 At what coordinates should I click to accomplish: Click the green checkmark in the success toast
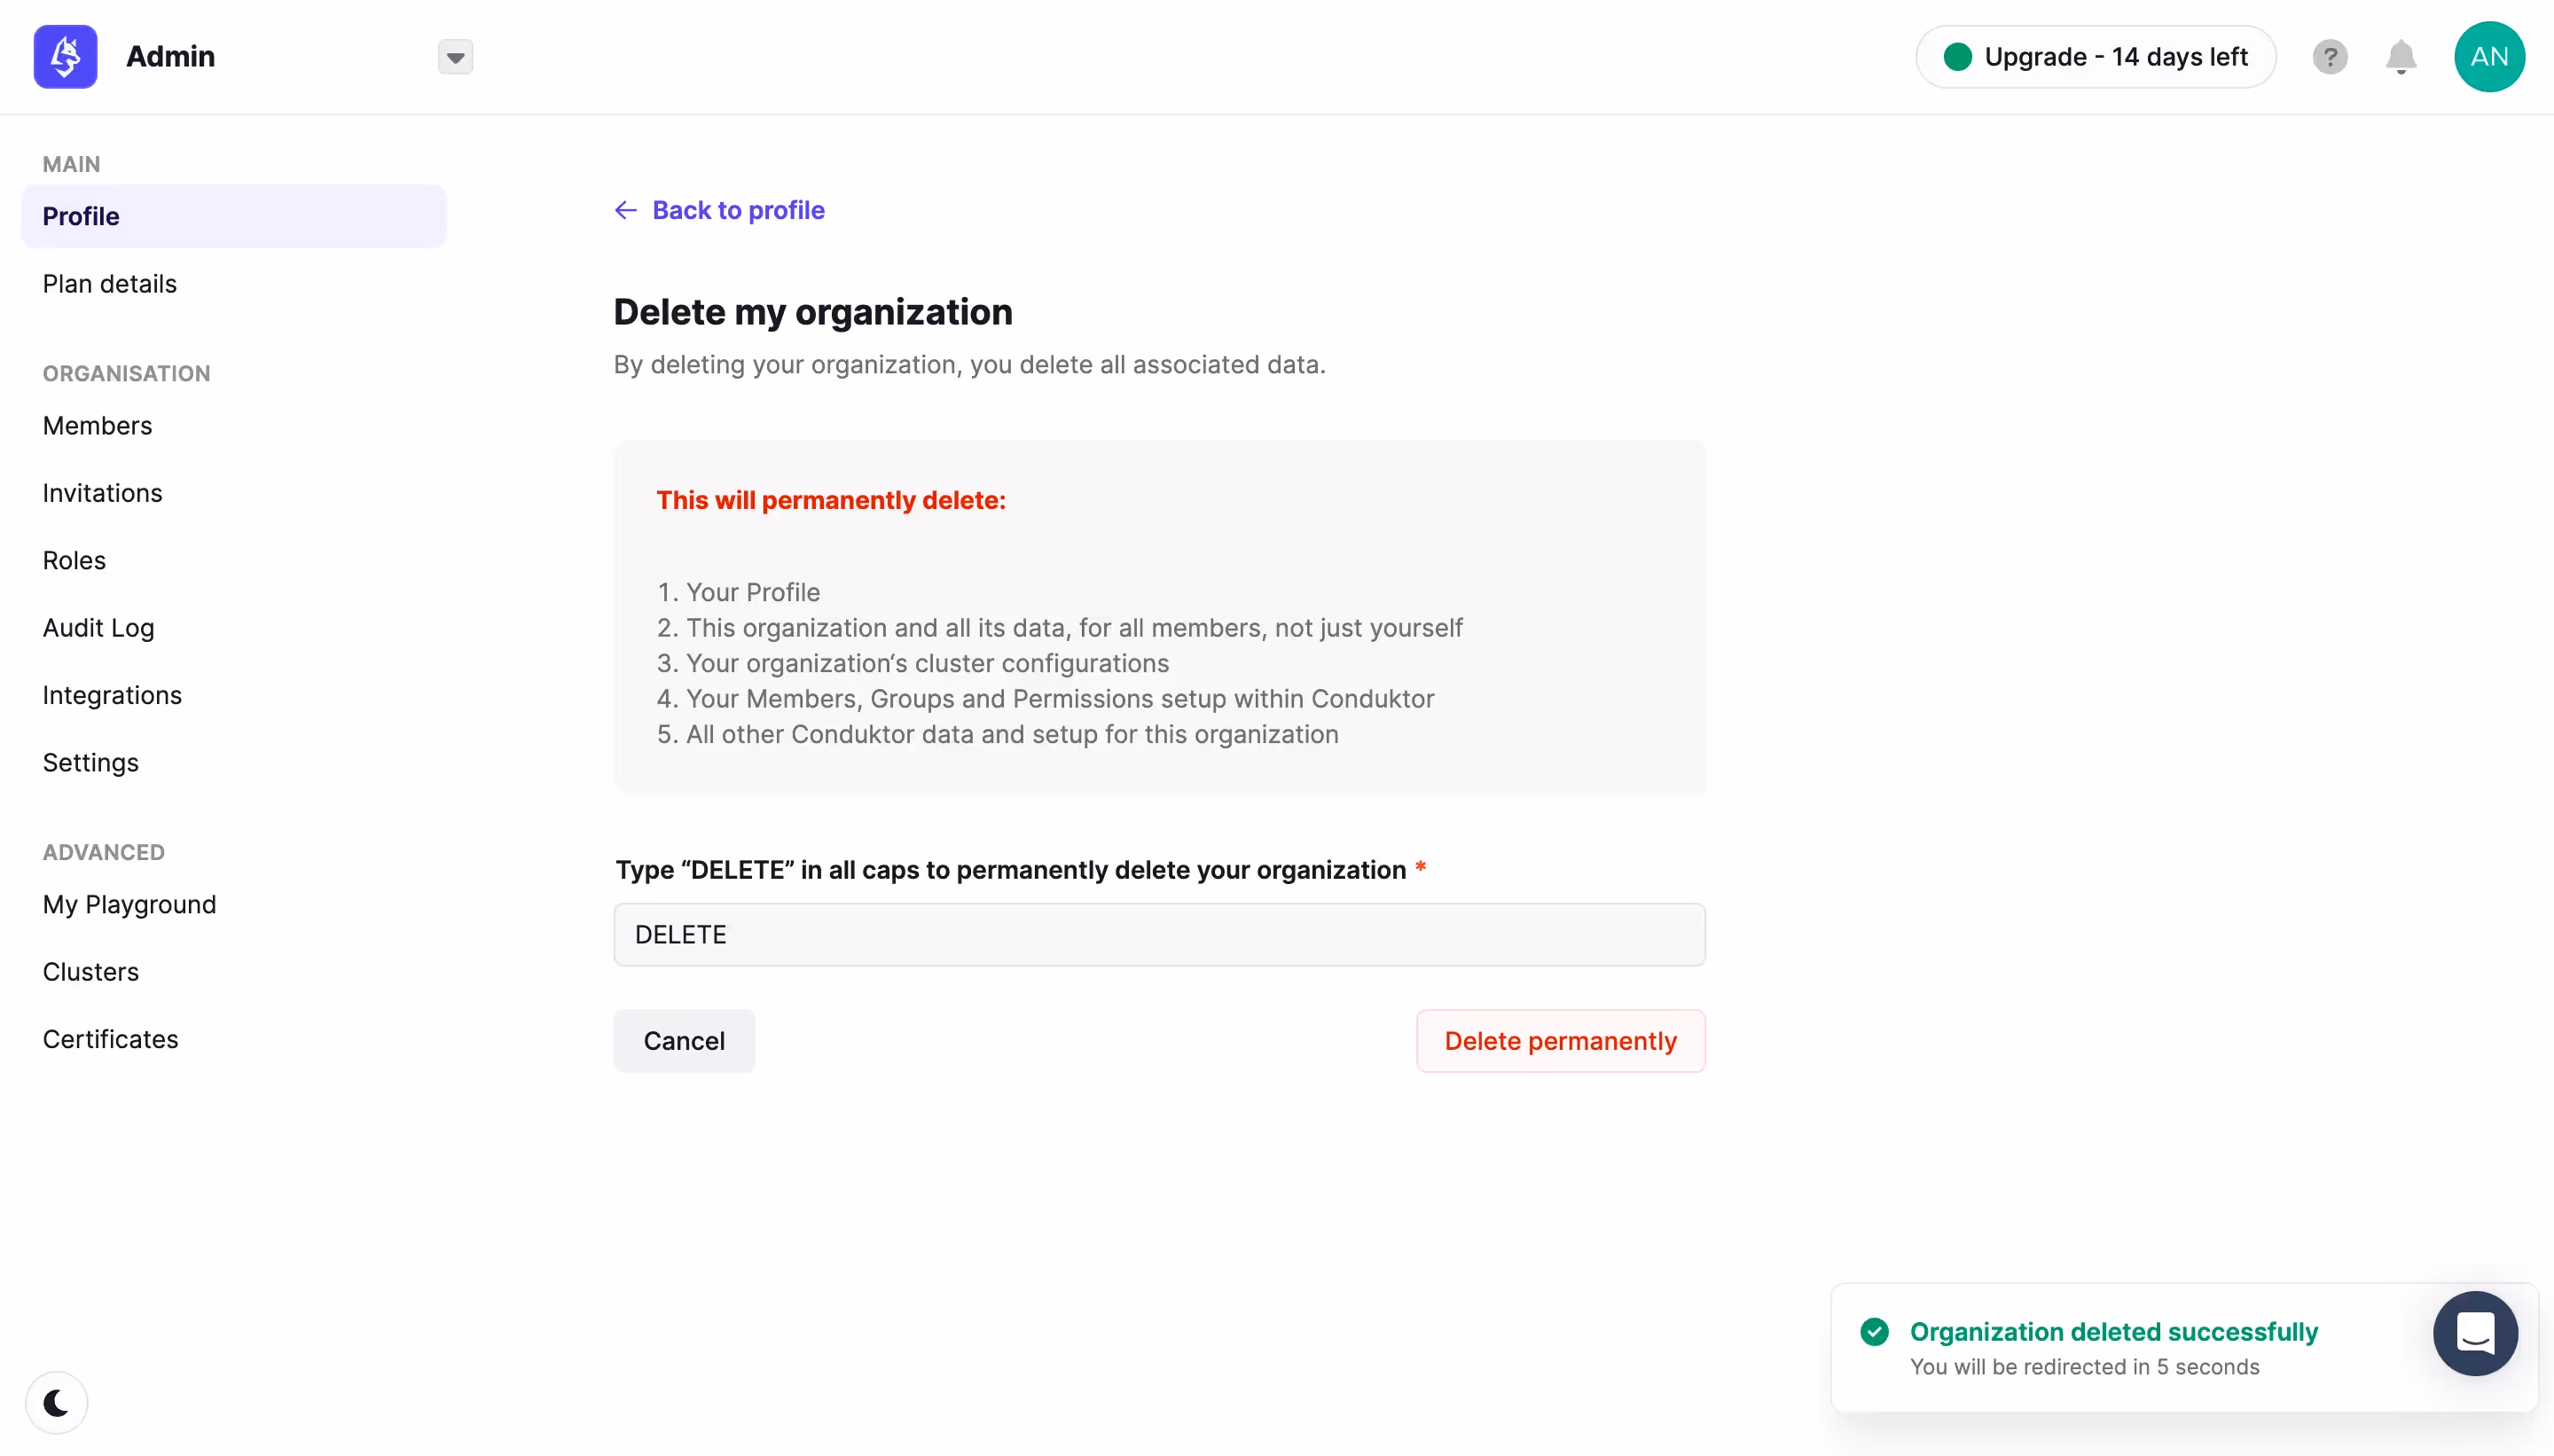(1875, 1332)
